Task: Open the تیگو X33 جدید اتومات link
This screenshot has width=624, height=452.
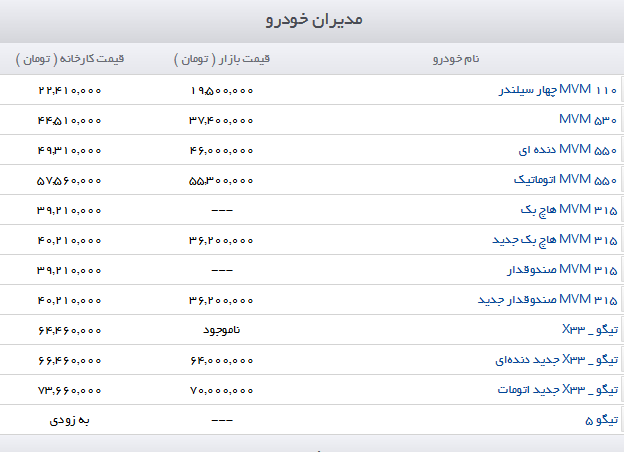Action: point(558,390)
